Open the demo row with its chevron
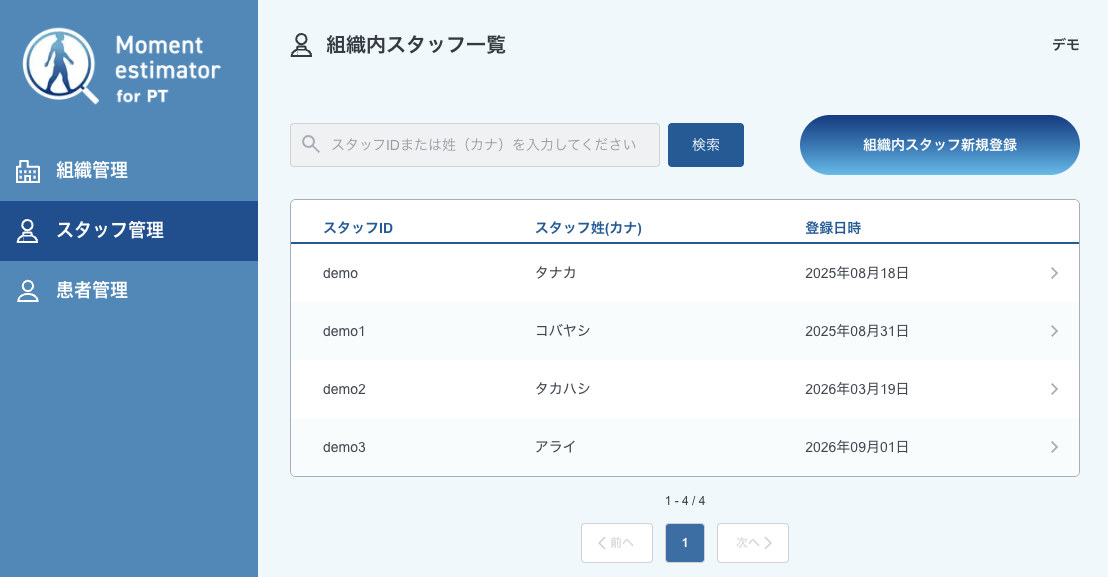The height and width of the screenshot is (577, 1108). coord(1054,273)
